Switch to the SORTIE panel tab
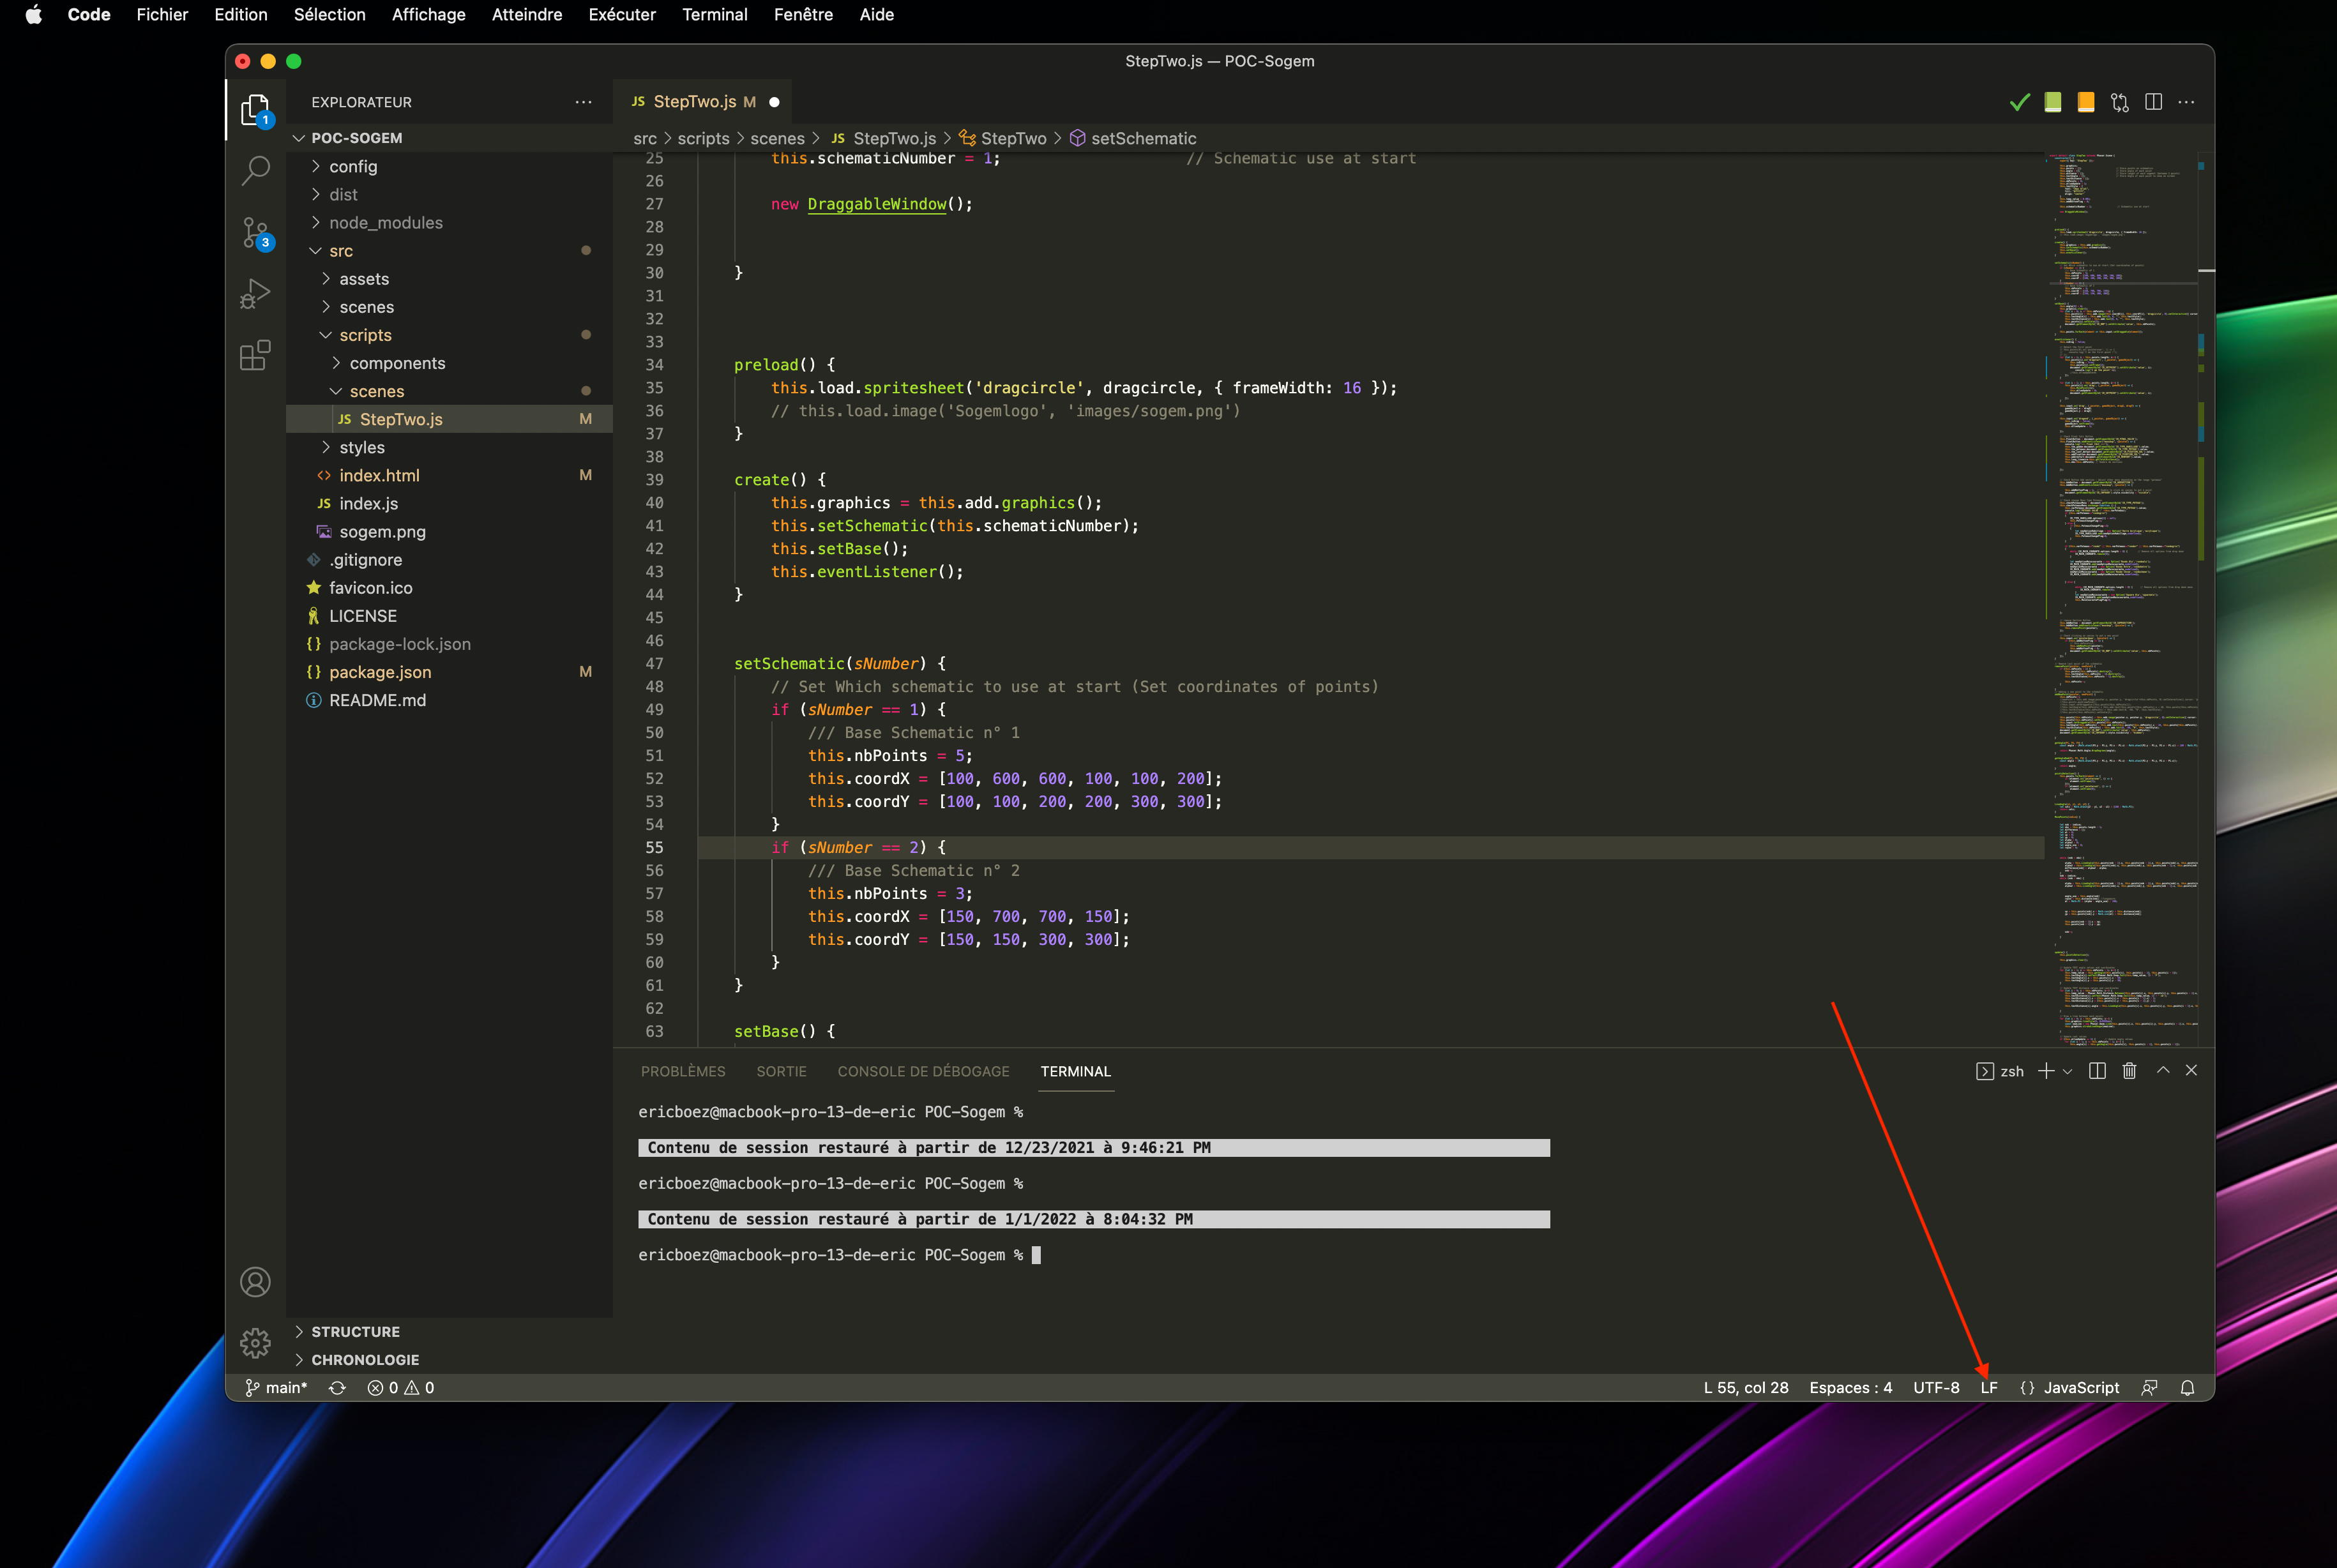The image size is (2337, 1568). tap(781, 1071)
